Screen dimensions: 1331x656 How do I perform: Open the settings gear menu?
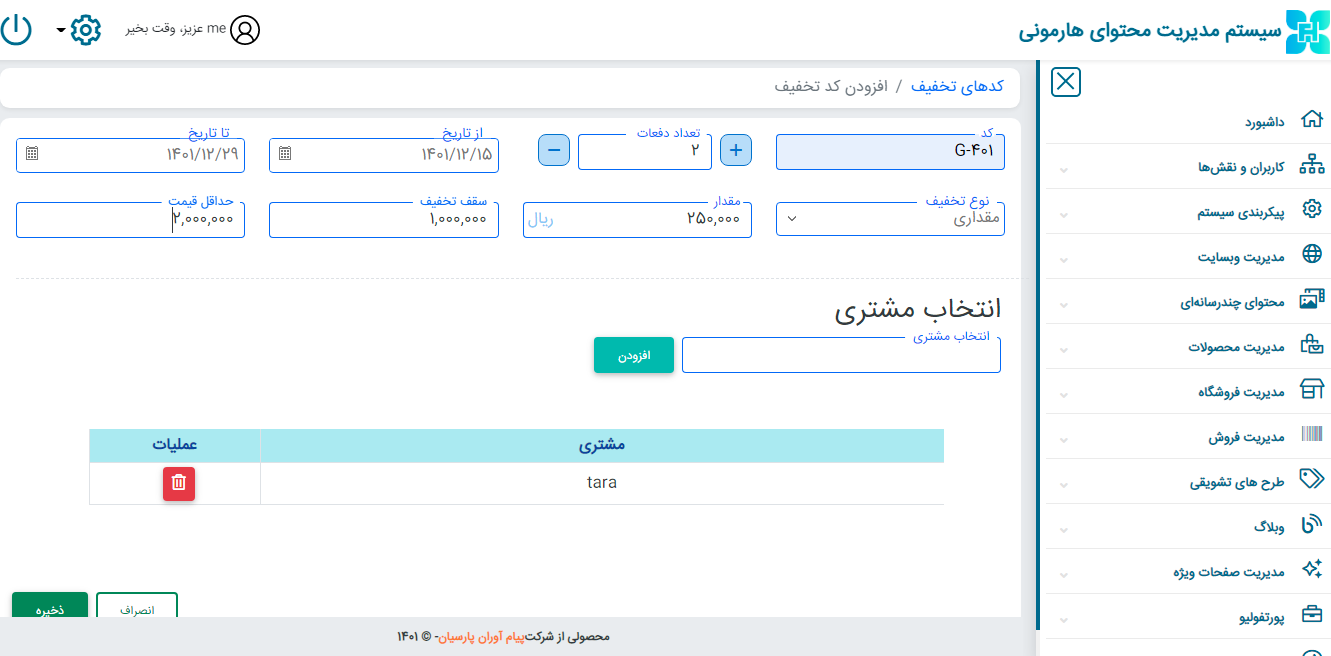tap(86, 30)
